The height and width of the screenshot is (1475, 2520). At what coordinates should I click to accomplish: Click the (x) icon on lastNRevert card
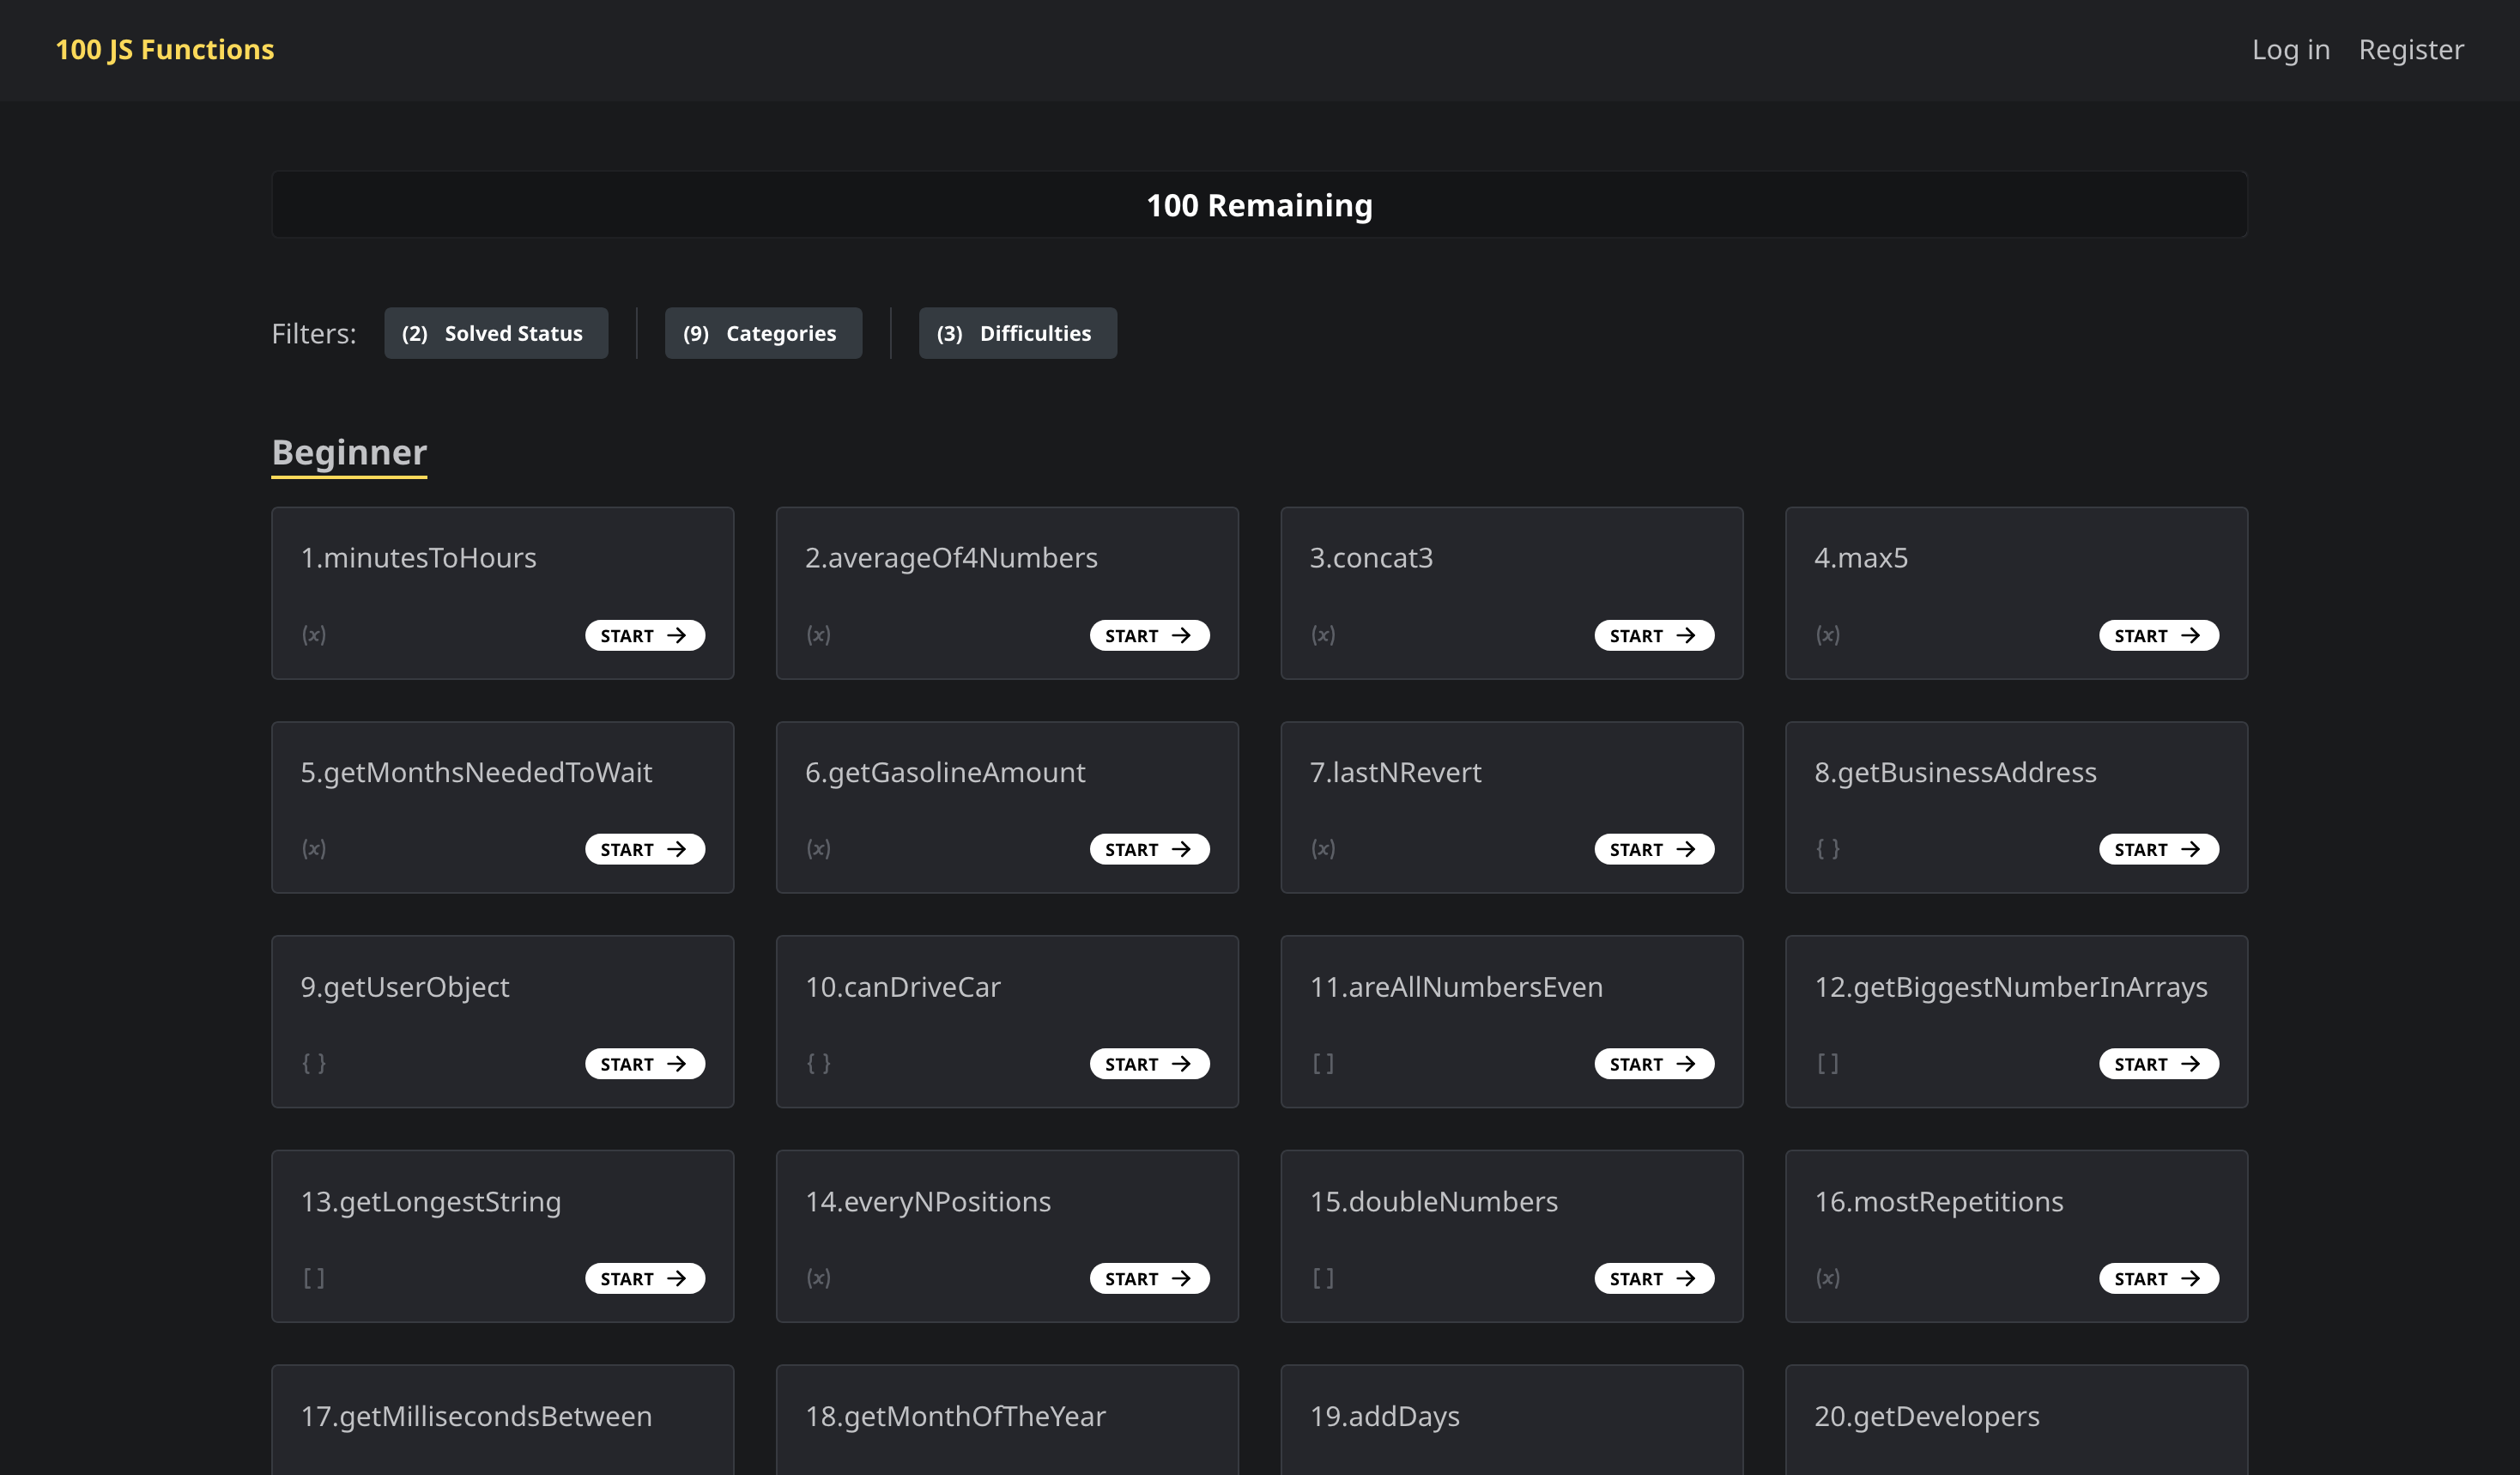1323,849
